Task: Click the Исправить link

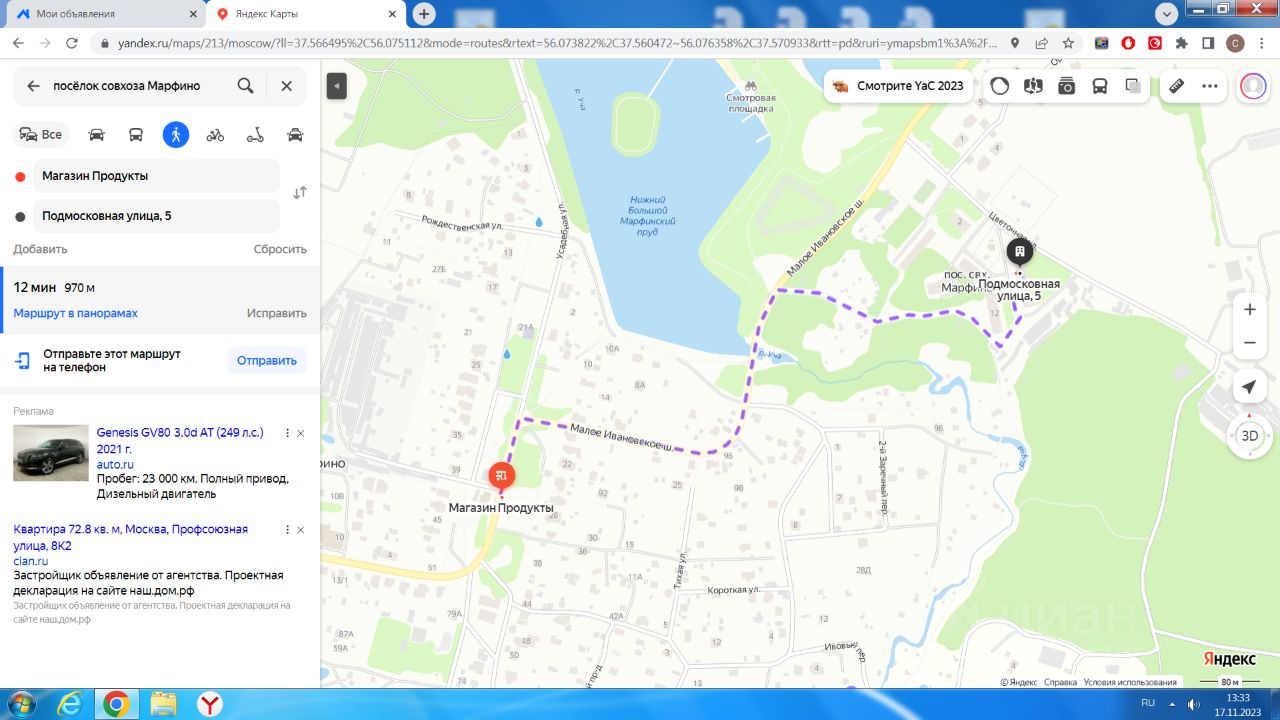Action: [x=277, y=313]
